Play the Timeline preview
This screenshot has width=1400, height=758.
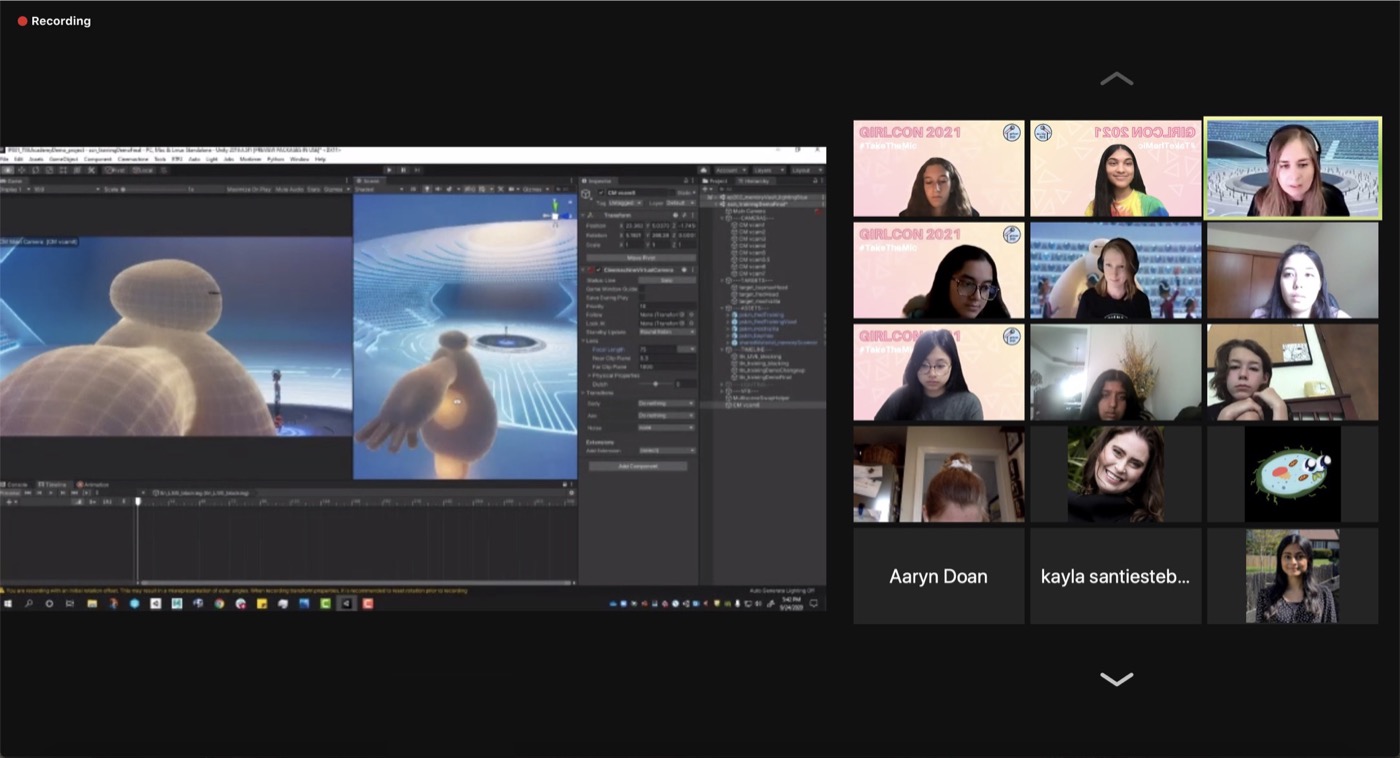[49, 493]
